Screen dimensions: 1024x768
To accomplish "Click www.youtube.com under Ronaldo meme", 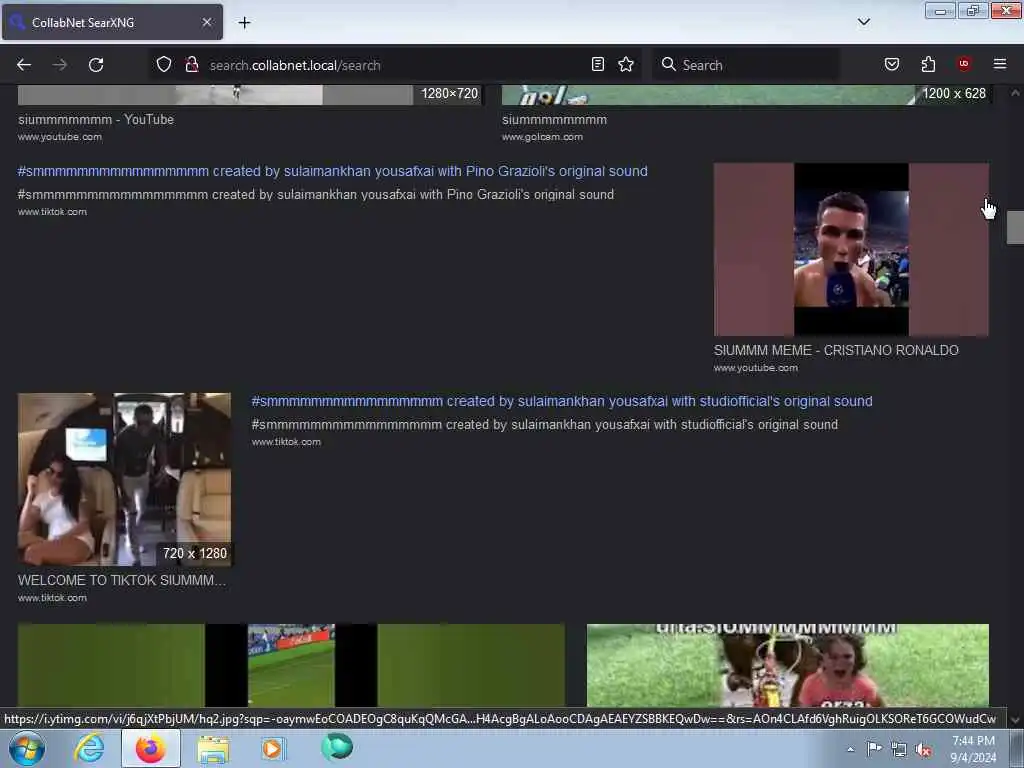I will (x=756, y=368).
